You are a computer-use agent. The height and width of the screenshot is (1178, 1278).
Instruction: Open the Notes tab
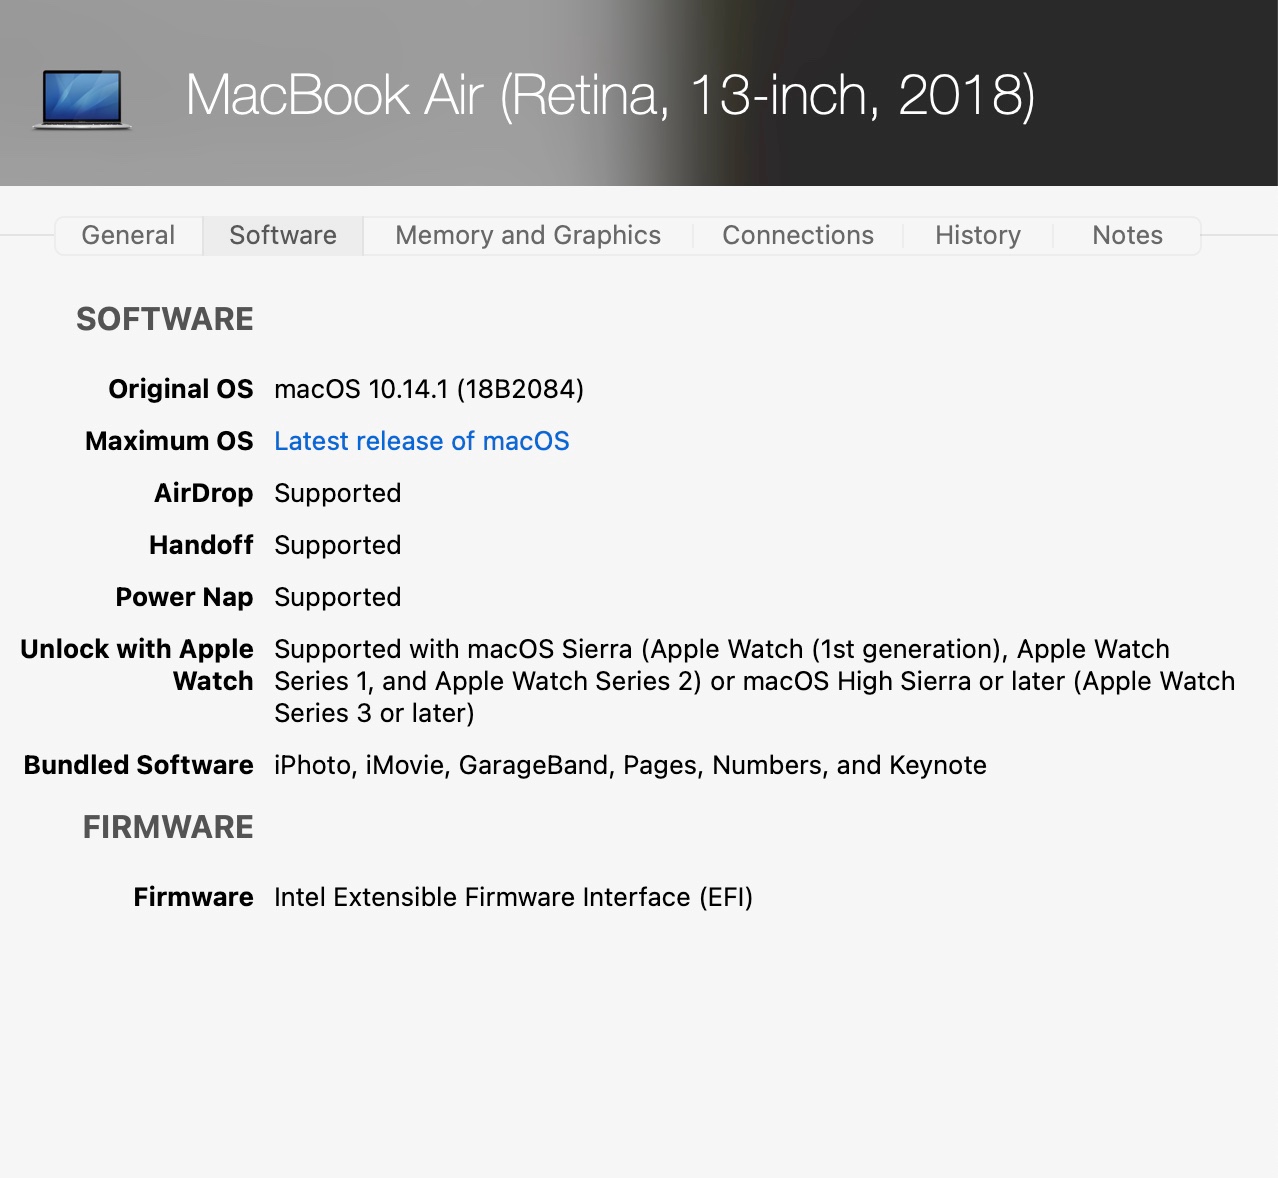1127,235
